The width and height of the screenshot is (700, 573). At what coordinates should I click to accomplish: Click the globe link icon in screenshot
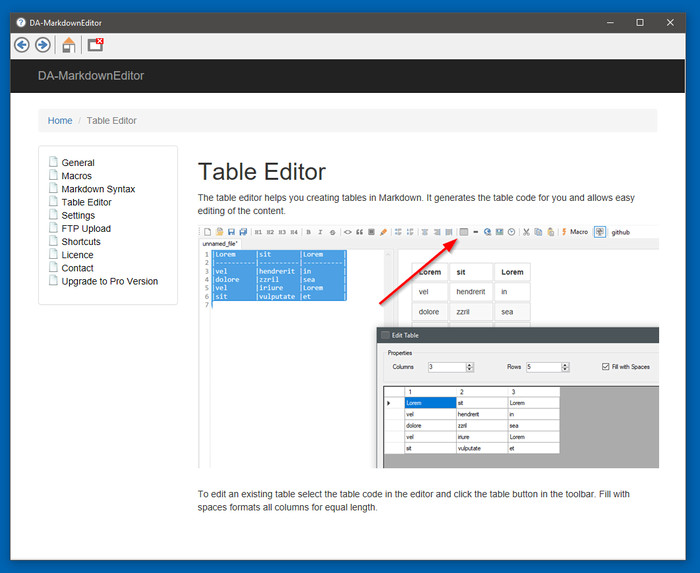pos(488,232)
